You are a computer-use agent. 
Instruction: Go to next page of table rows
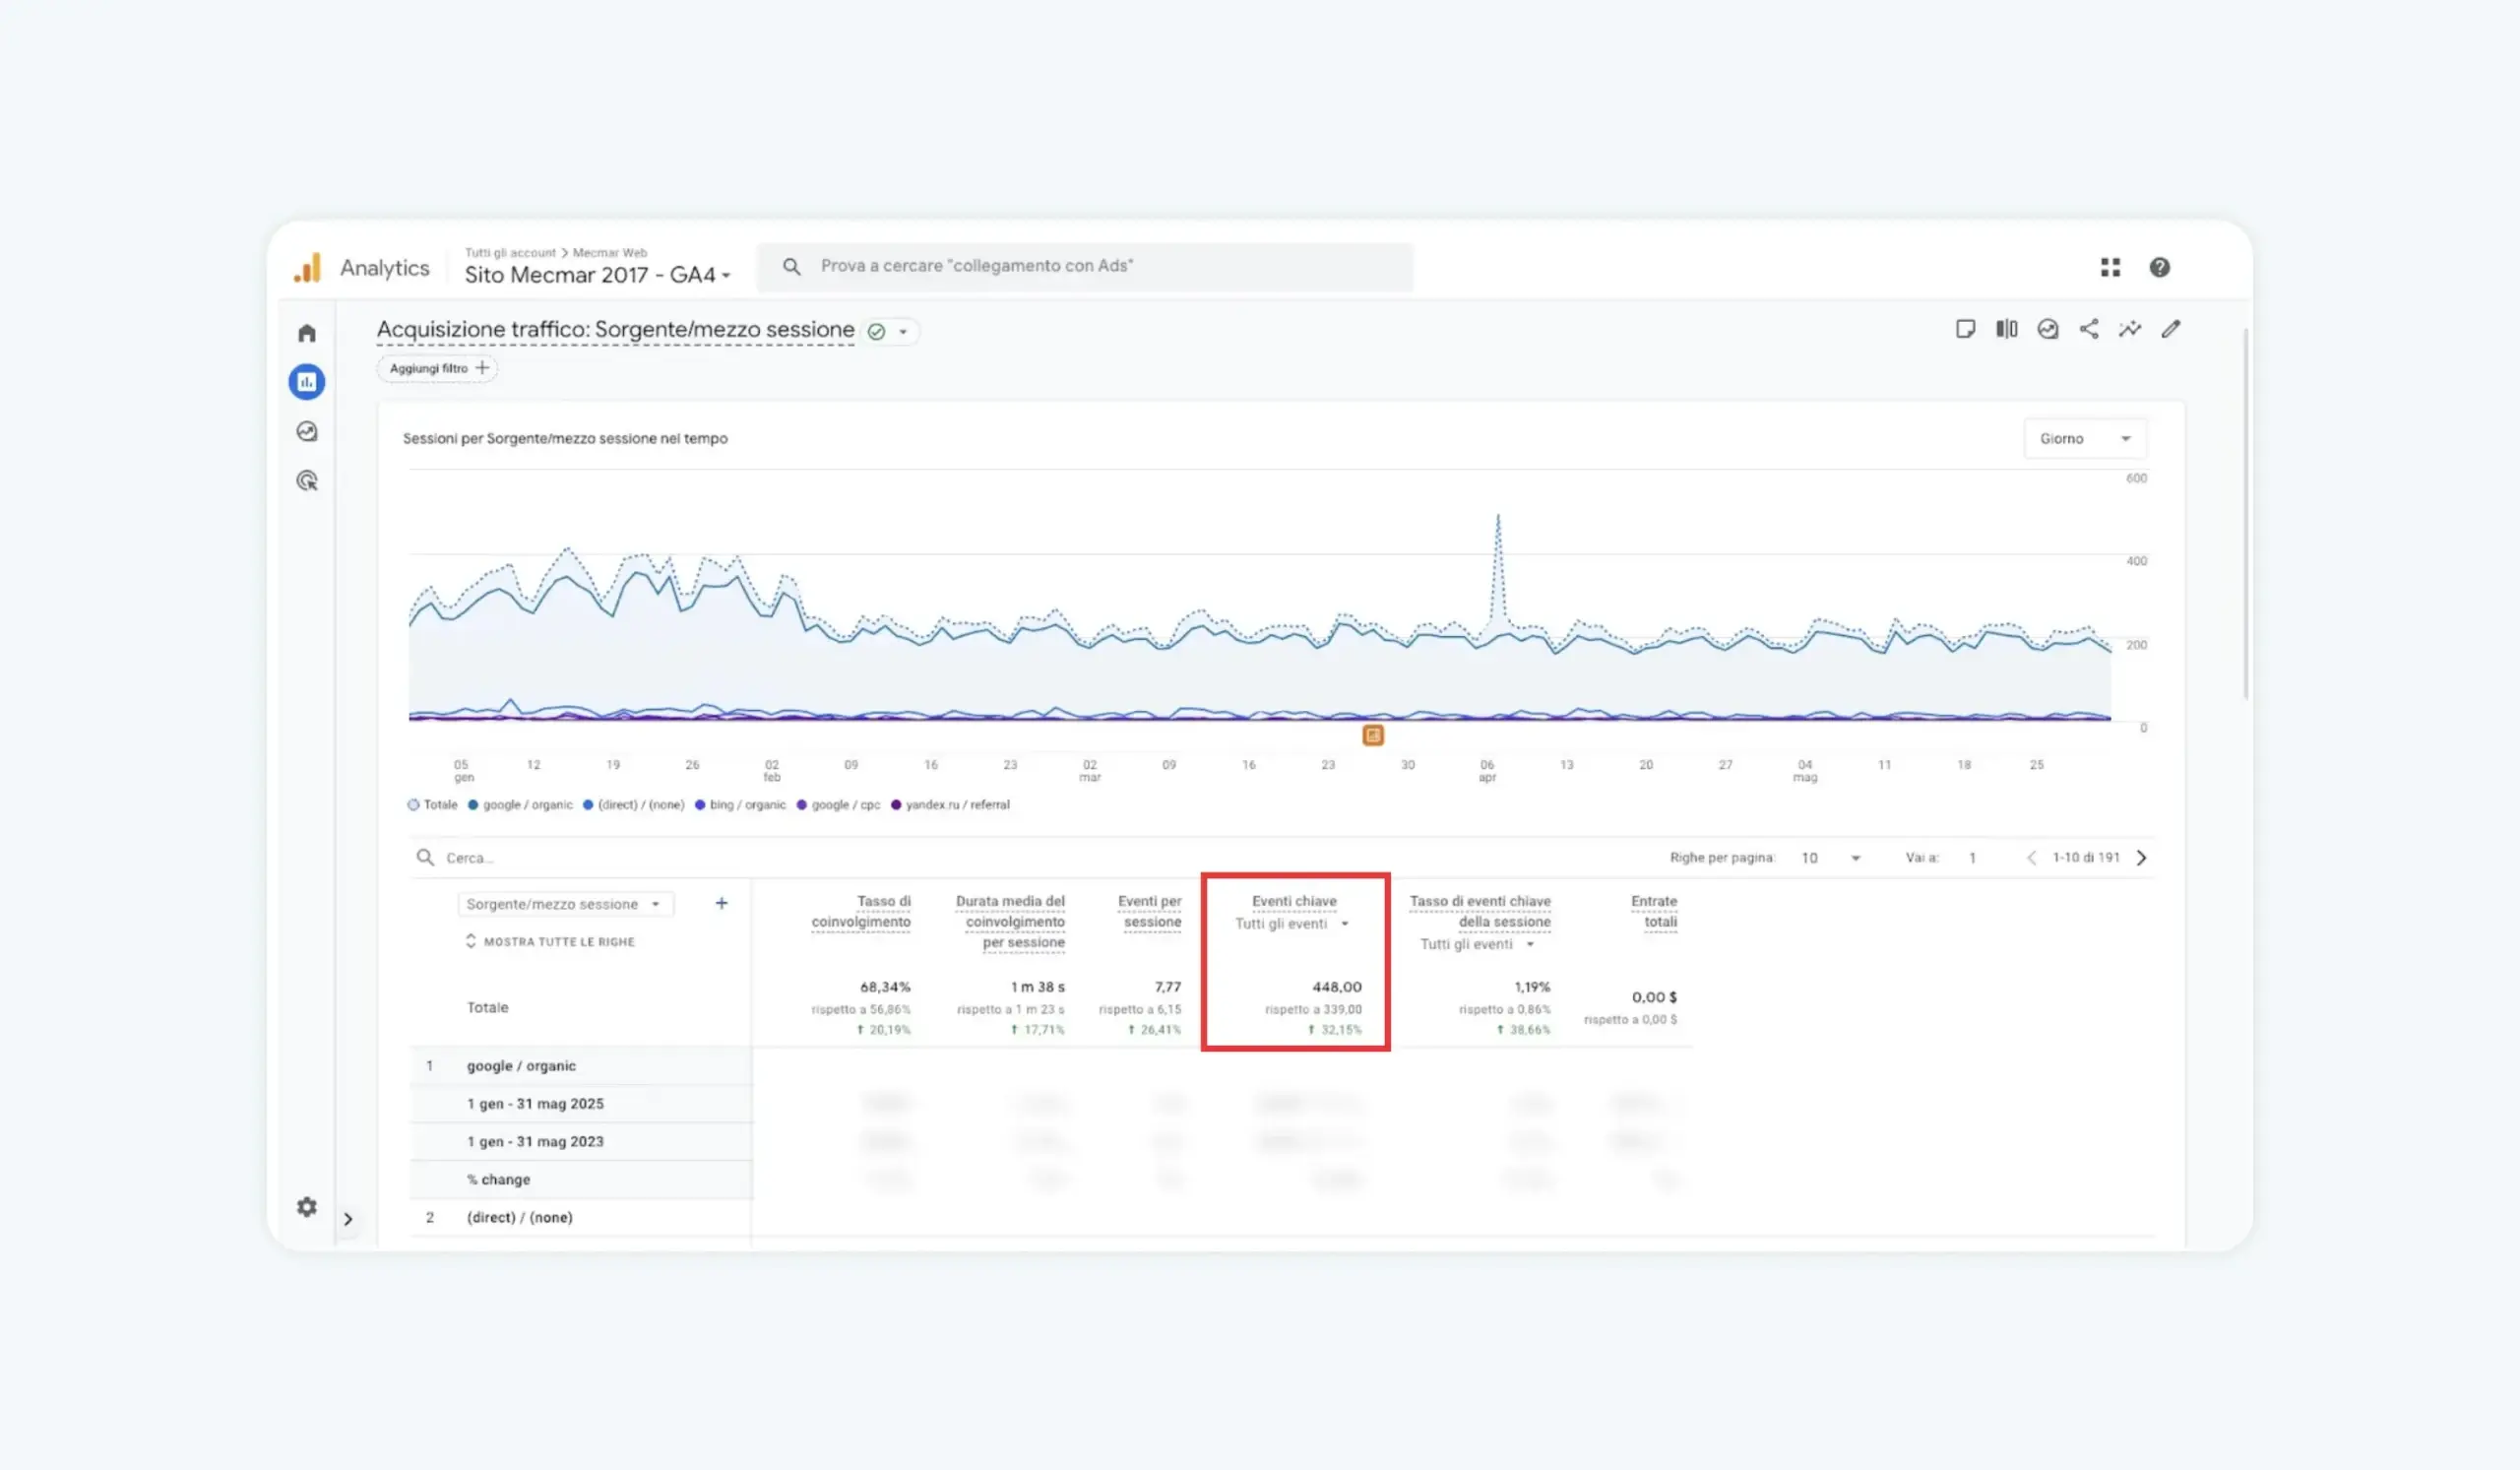pos(2141,858)
